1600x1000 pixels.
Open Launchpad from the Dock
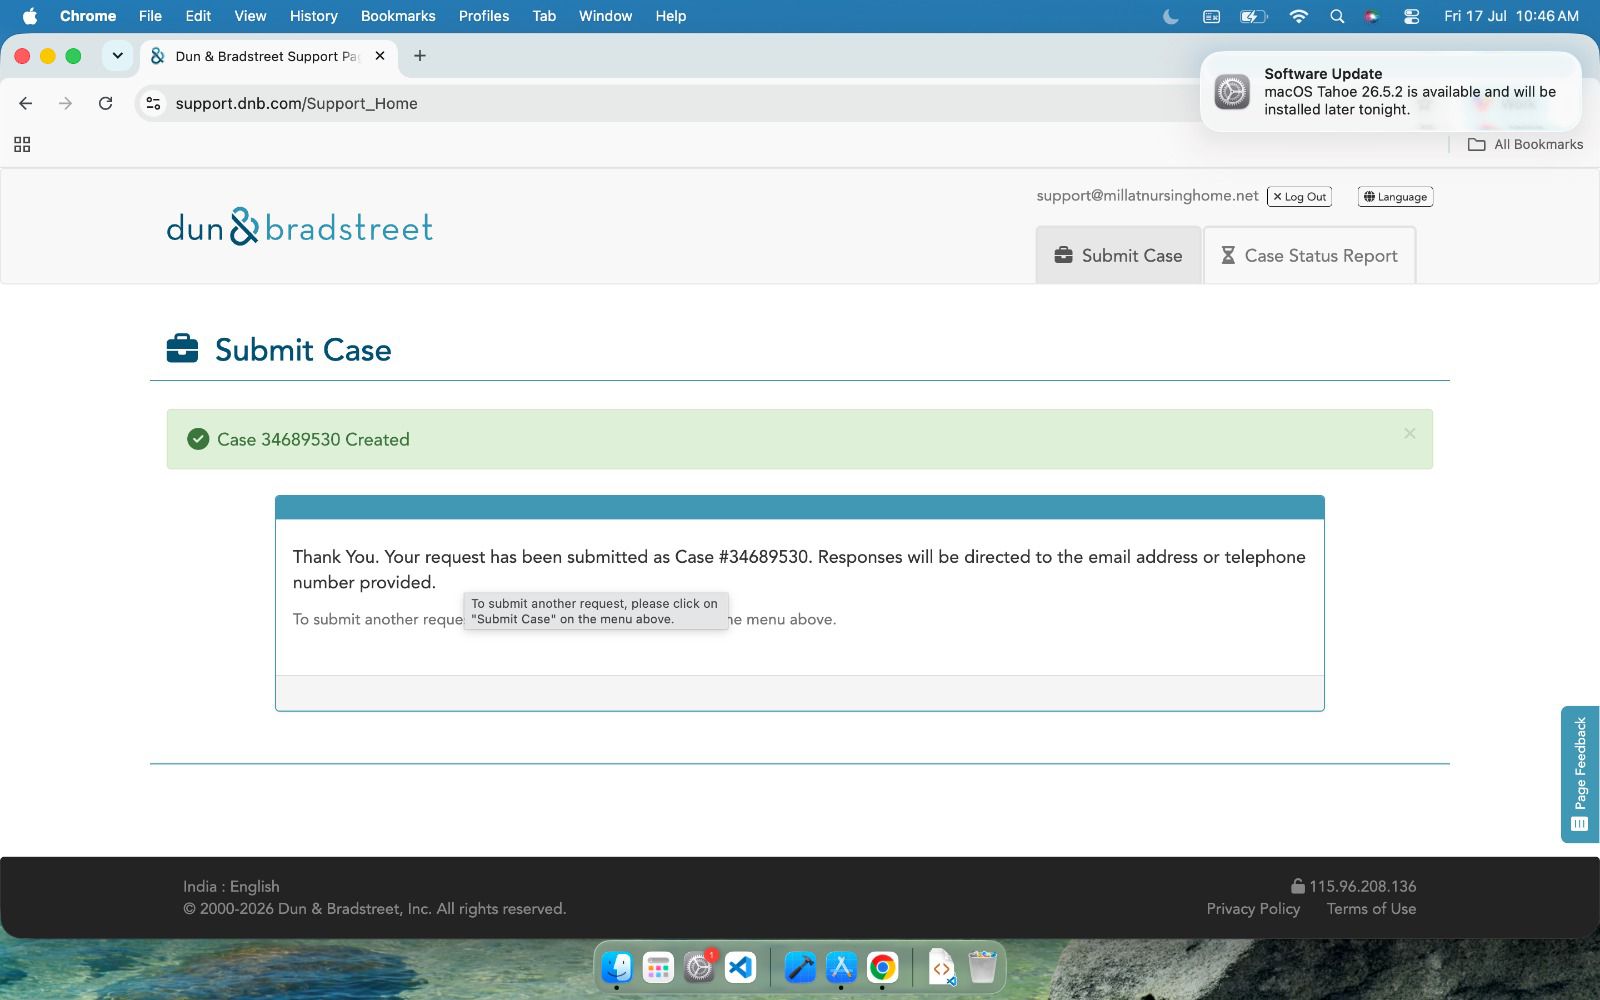[658, 967]
